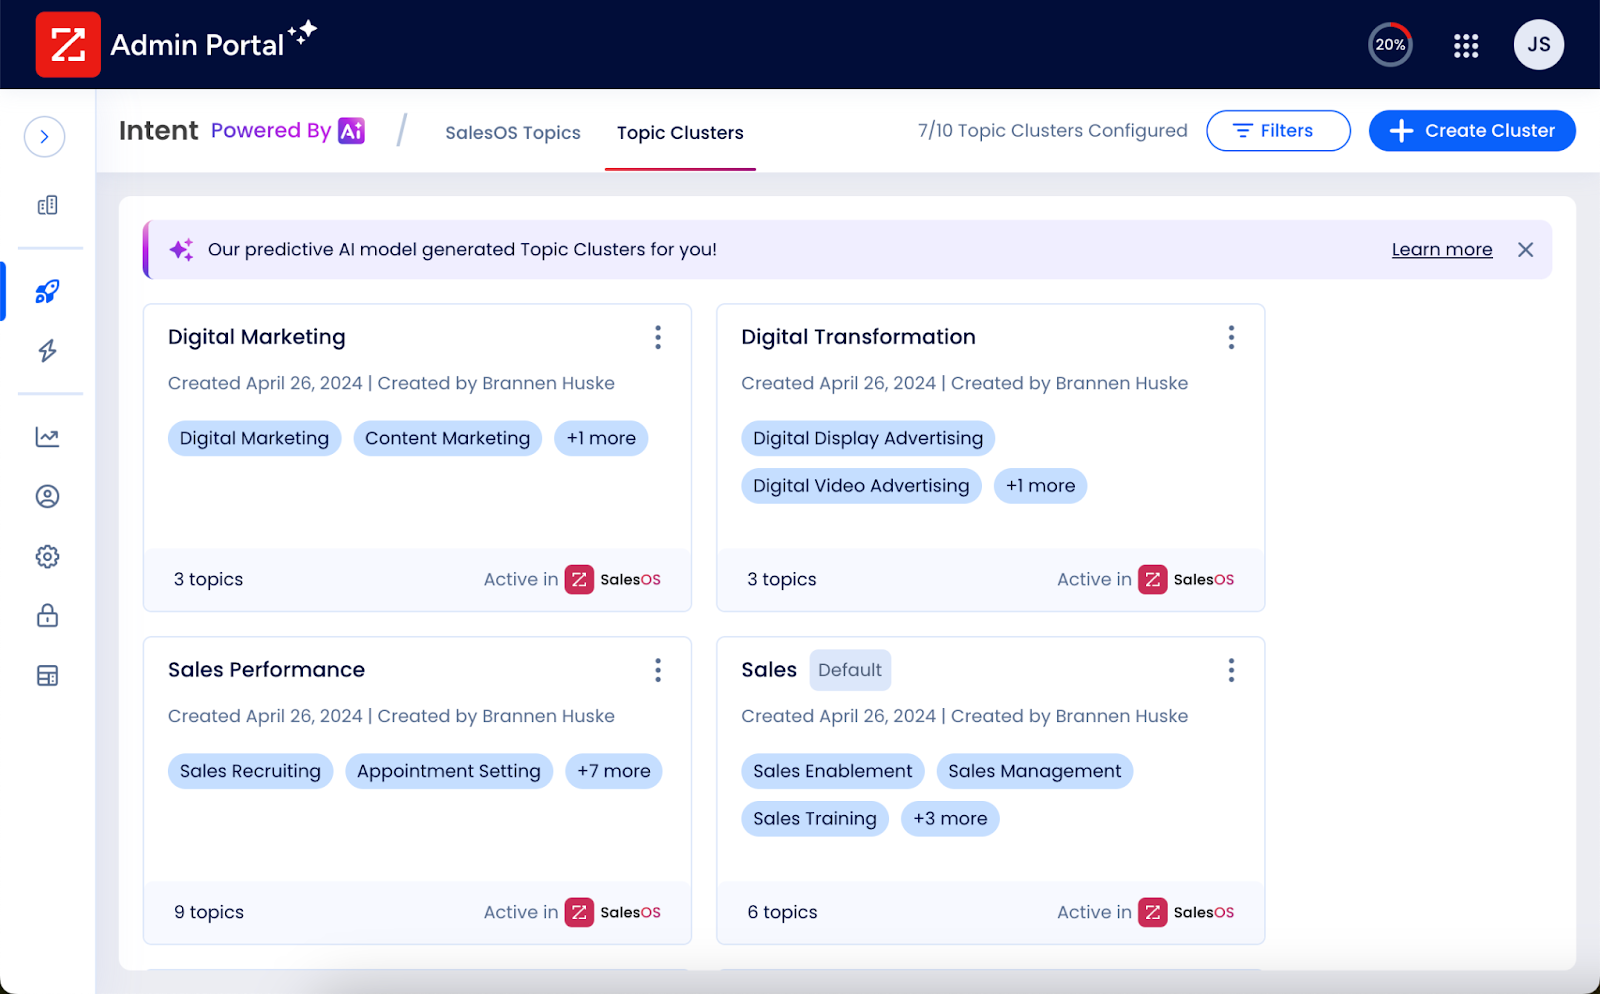Image resolution: width=1600 pixels, height=994 pixels.
Task: Select the lightning bolt sidebar icon
Action: 47,351
